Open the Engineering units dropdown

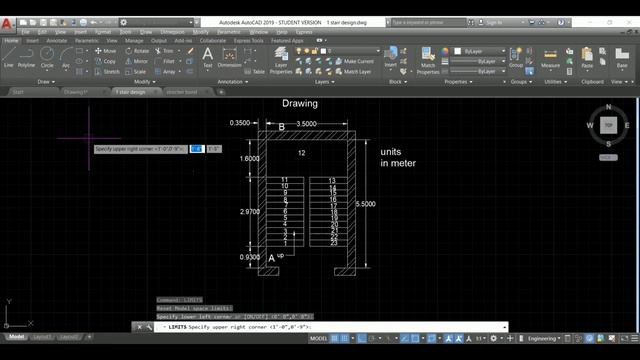point(544,338)
